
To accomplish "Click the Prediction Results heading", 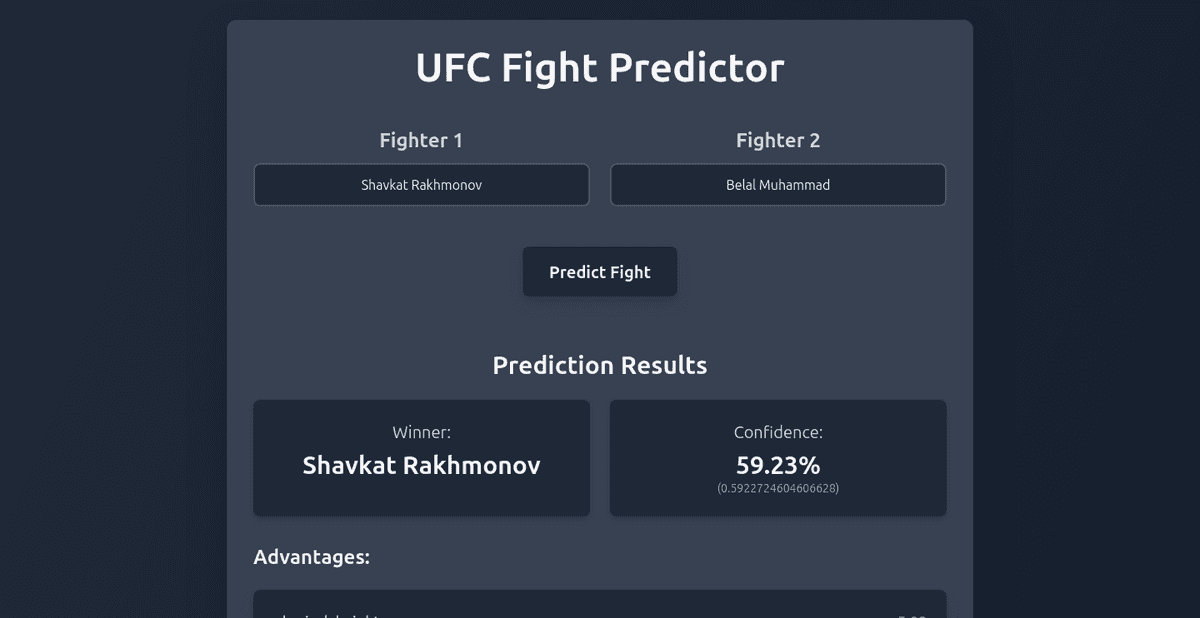I will pos(599,365).
